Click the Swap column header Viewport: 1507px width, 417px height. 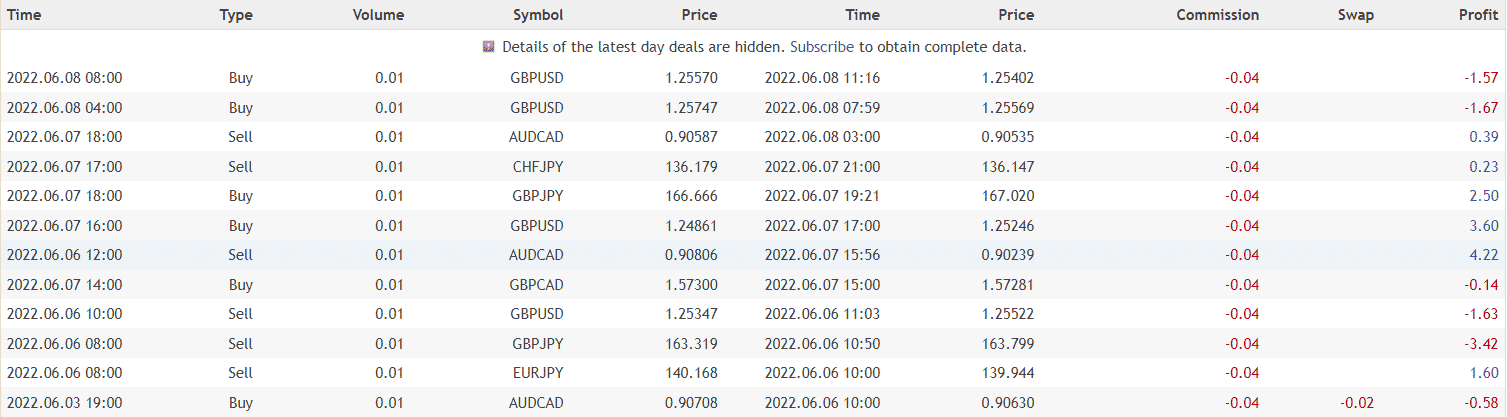click(1356, 15)
